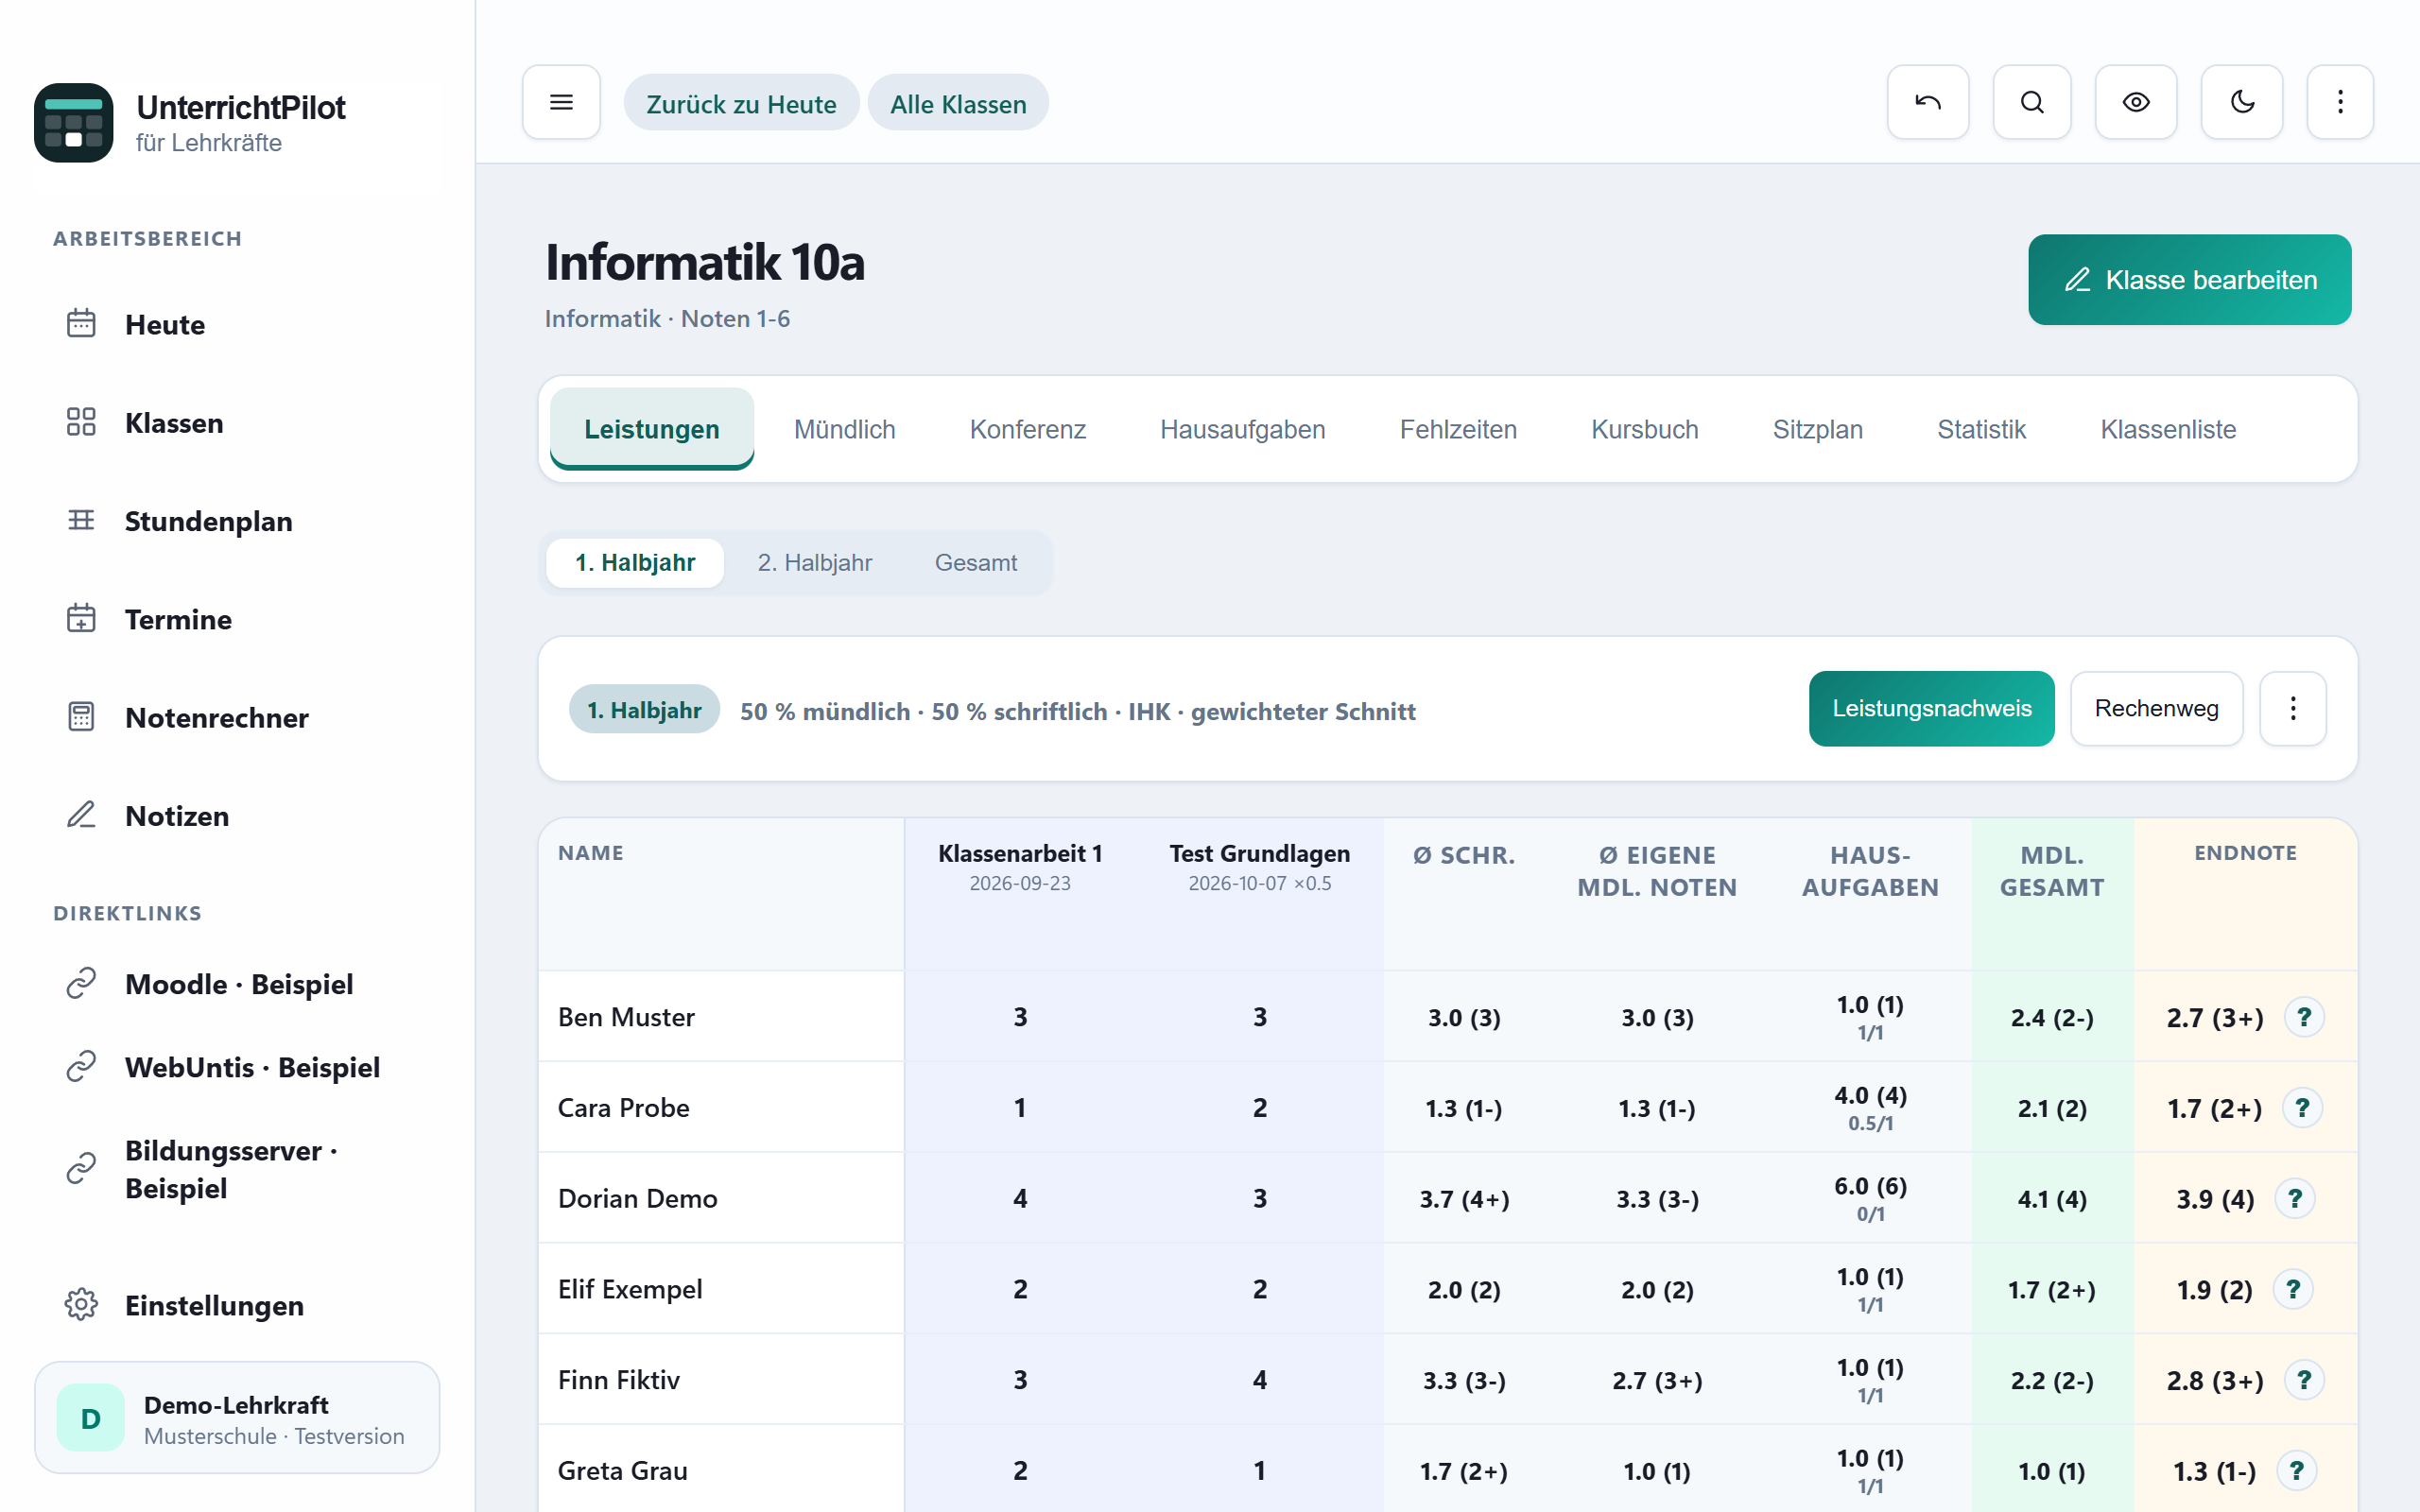2420x1512 pixels.
Task: Switch to the Fehlzeiten tab
Action: (1458, 429)
